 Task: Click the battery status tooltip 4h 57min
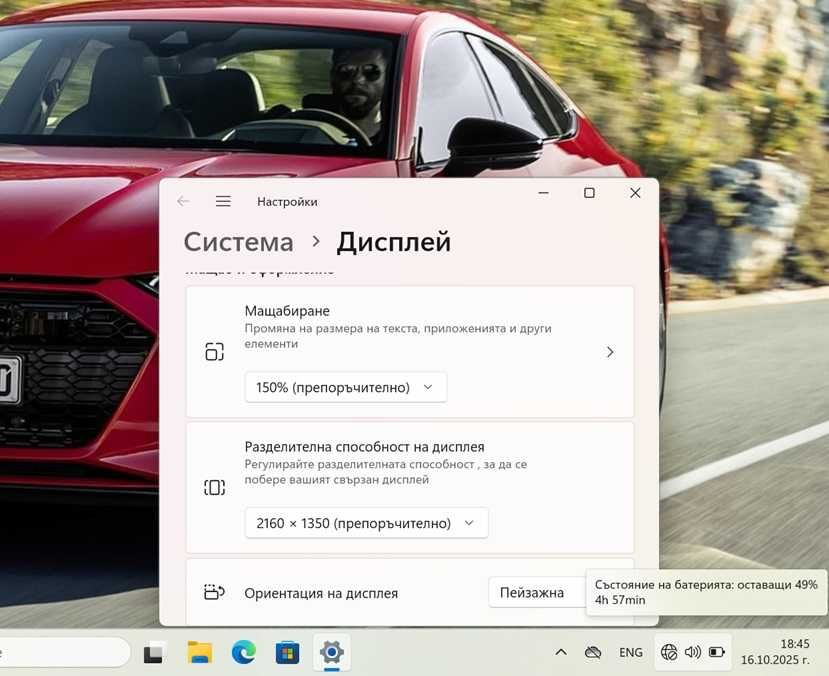tap(706, 592)
